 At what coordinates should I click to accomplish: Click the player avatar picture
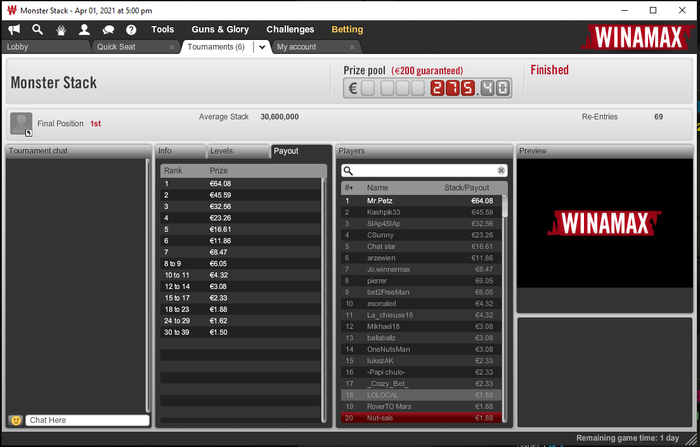click(x=21, y=124)
